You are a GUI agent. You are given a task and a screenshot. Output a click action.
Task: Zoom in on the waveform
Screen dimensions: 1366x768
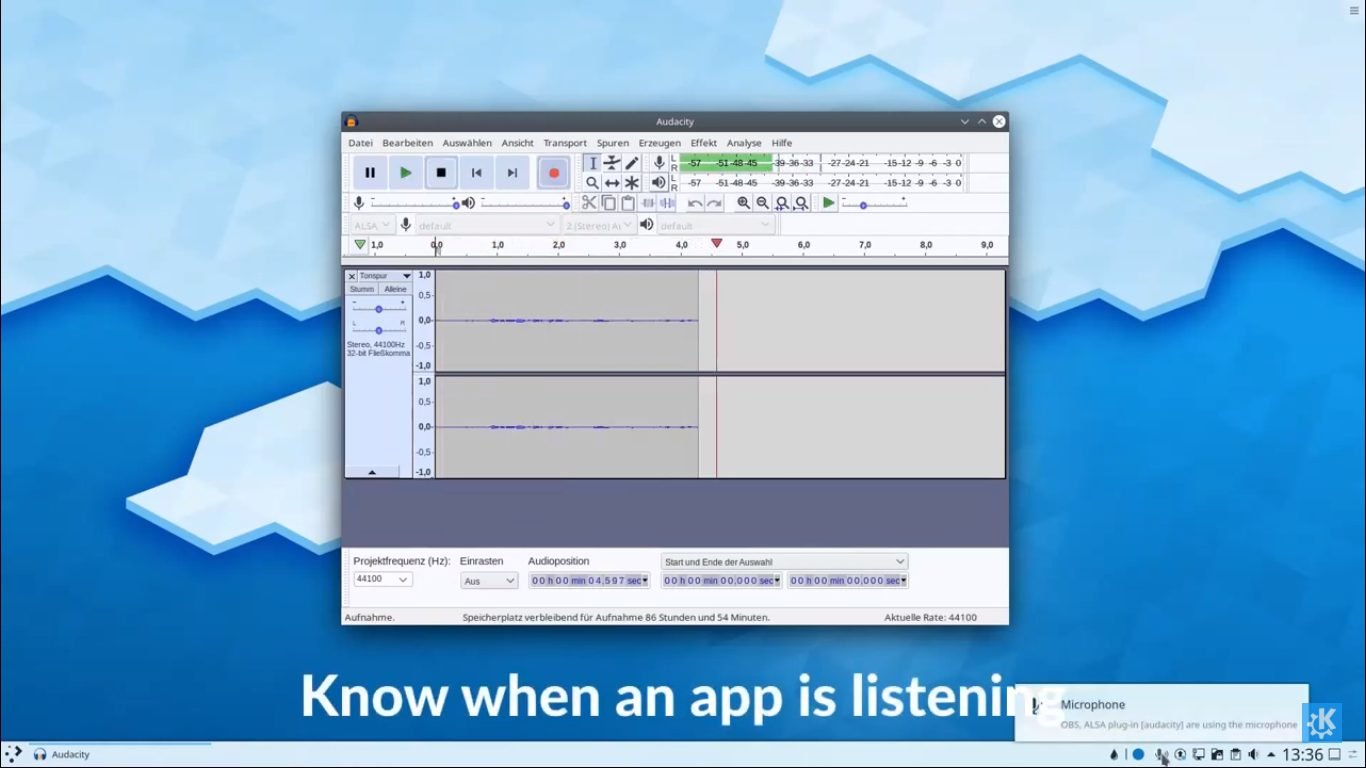click(743, 203)
